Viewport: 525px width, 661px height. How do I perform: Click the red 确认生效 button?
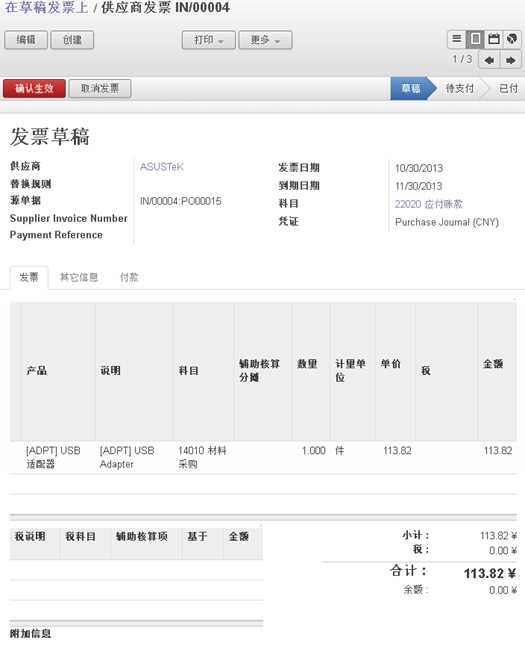pyautogui.click(x=34, y=89)
